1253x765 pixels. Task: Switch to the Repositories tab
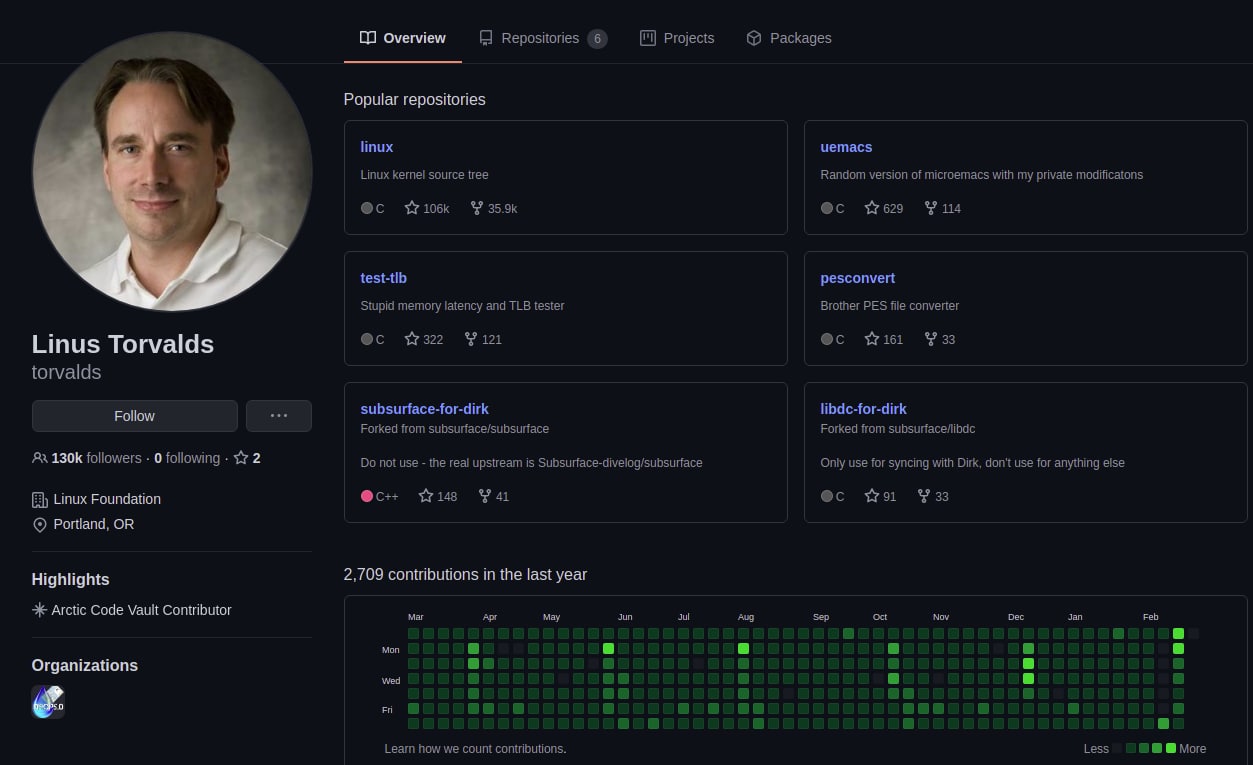point(542,38)
